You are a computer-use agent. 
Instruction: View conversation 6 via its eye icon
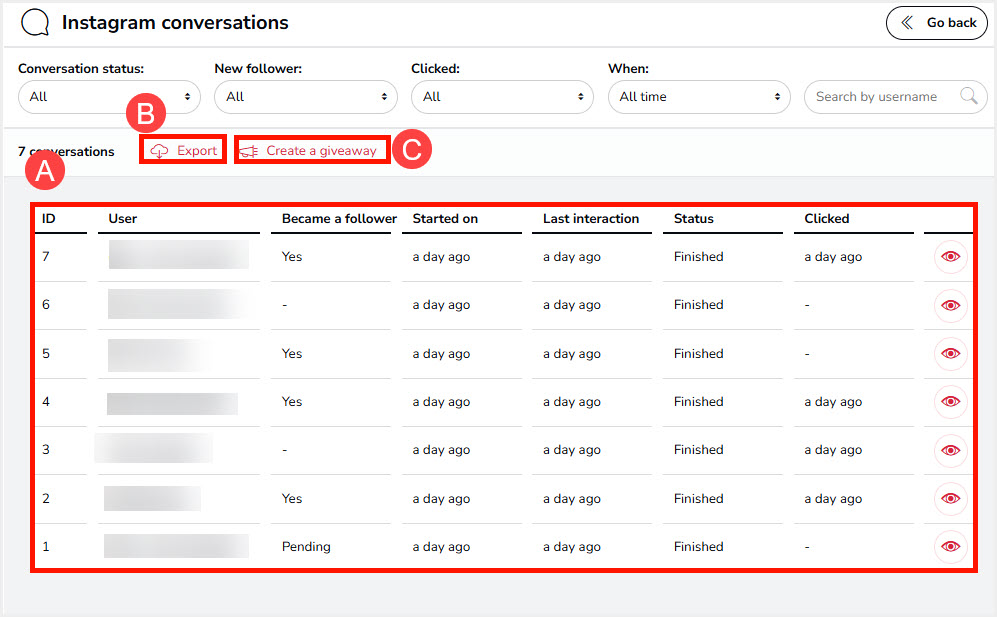pyautogui.click(x=950, y=305)
